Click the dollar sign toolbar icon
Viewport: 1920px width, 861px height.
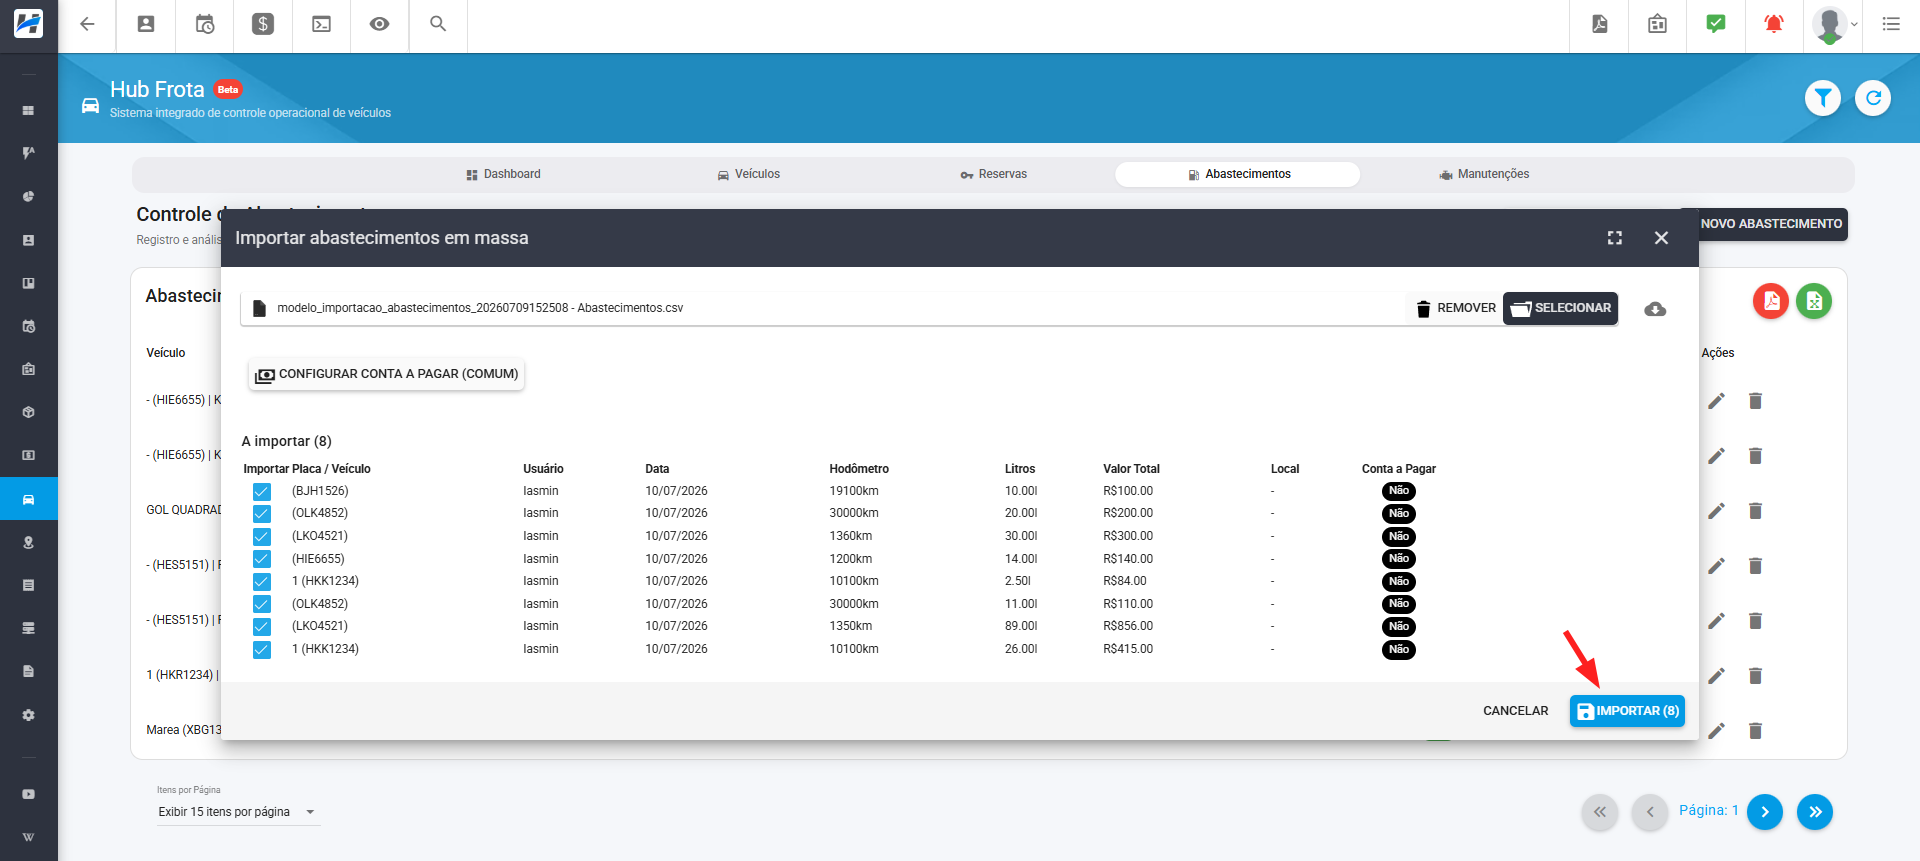[263, 24]
